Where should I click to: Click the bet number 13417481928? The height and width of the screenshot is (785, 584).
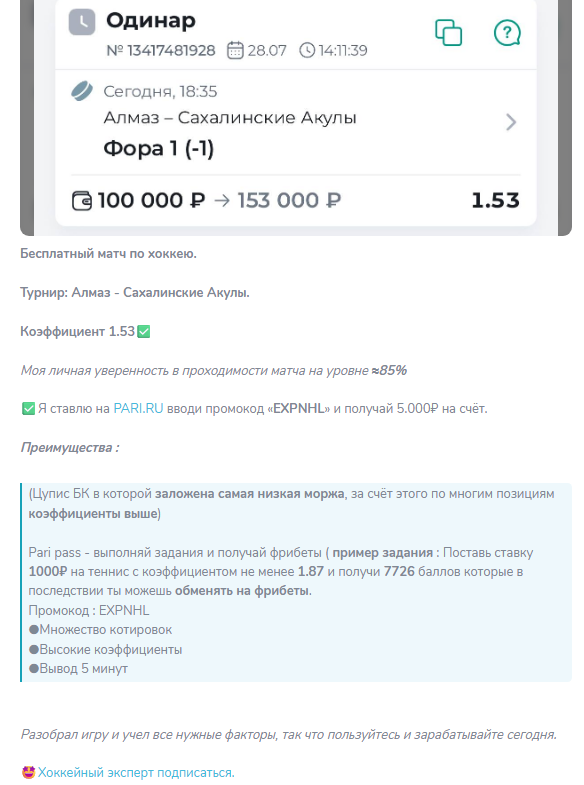coord(161,50)
